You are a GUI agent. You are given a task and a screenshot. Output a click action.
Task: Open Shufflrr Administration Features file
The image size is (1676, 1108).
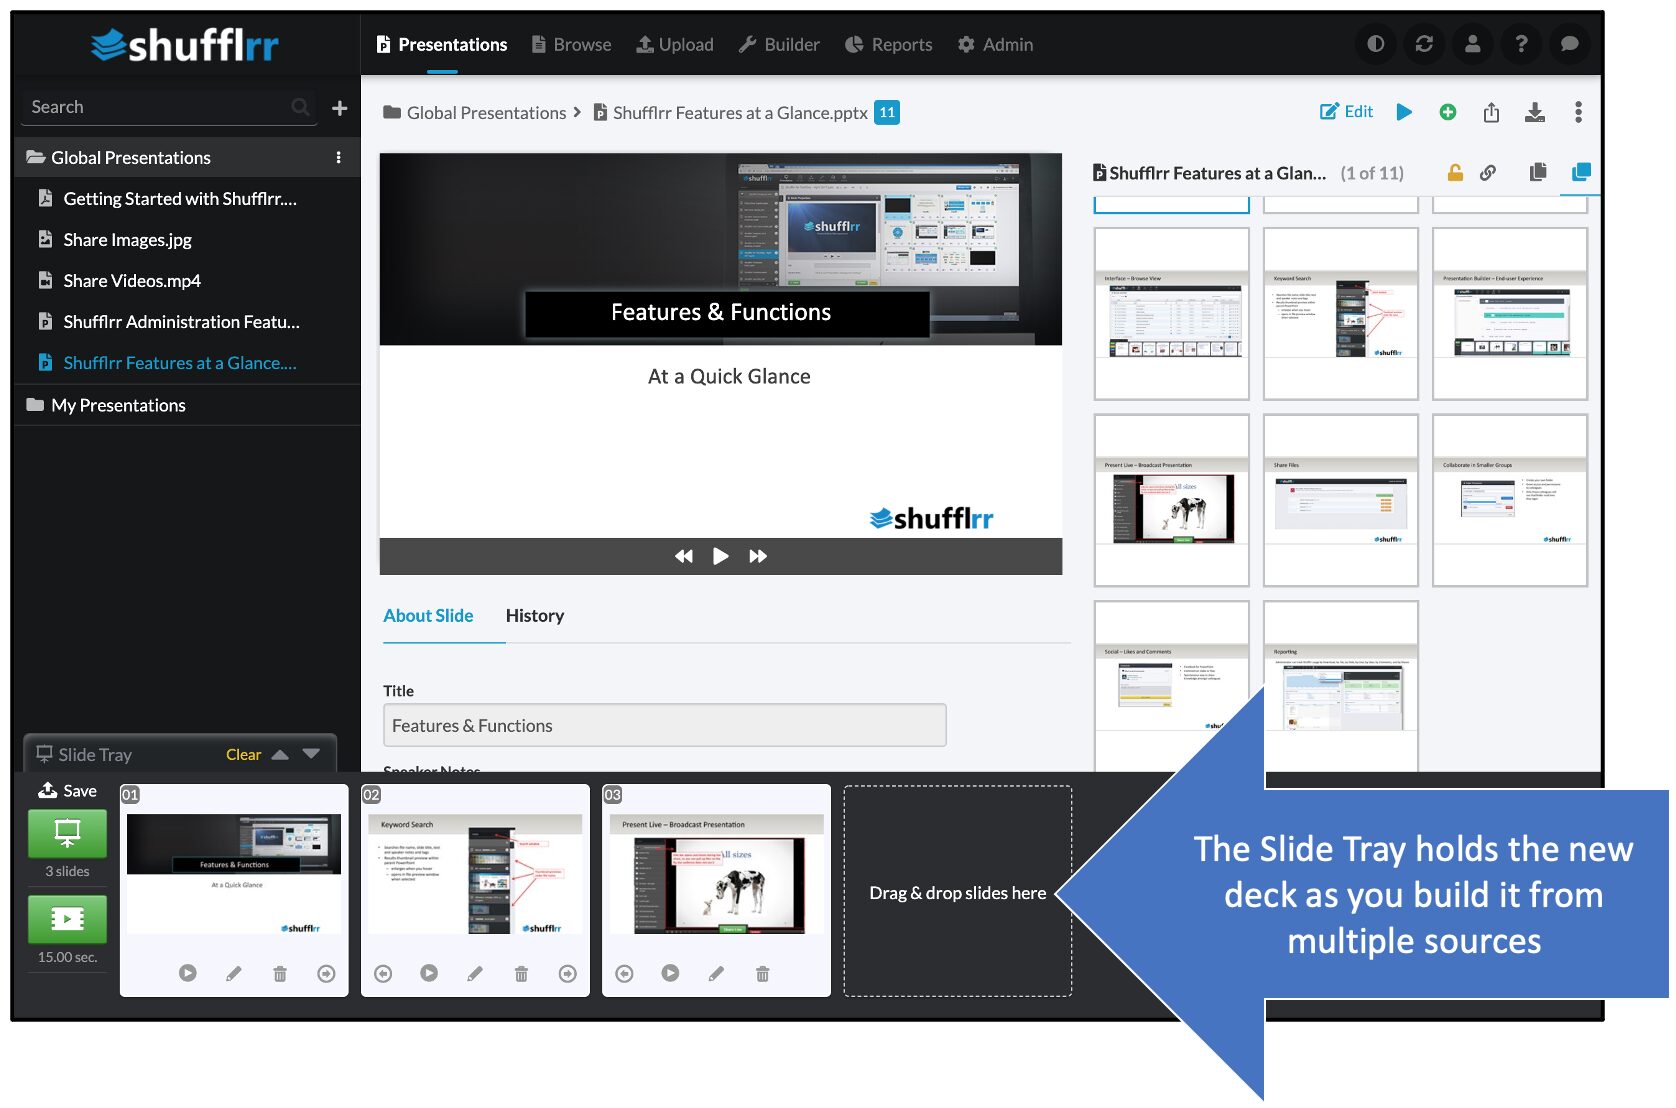point(181,322)
